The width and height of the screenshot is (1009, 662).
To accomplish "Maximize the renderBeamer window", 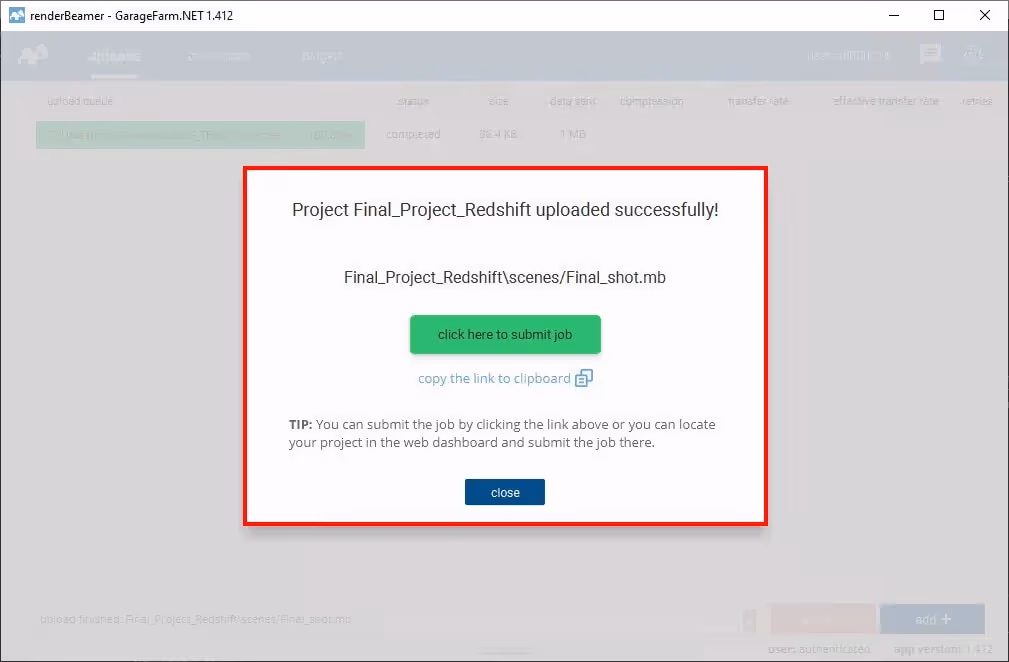I will [x=939, y=15].
